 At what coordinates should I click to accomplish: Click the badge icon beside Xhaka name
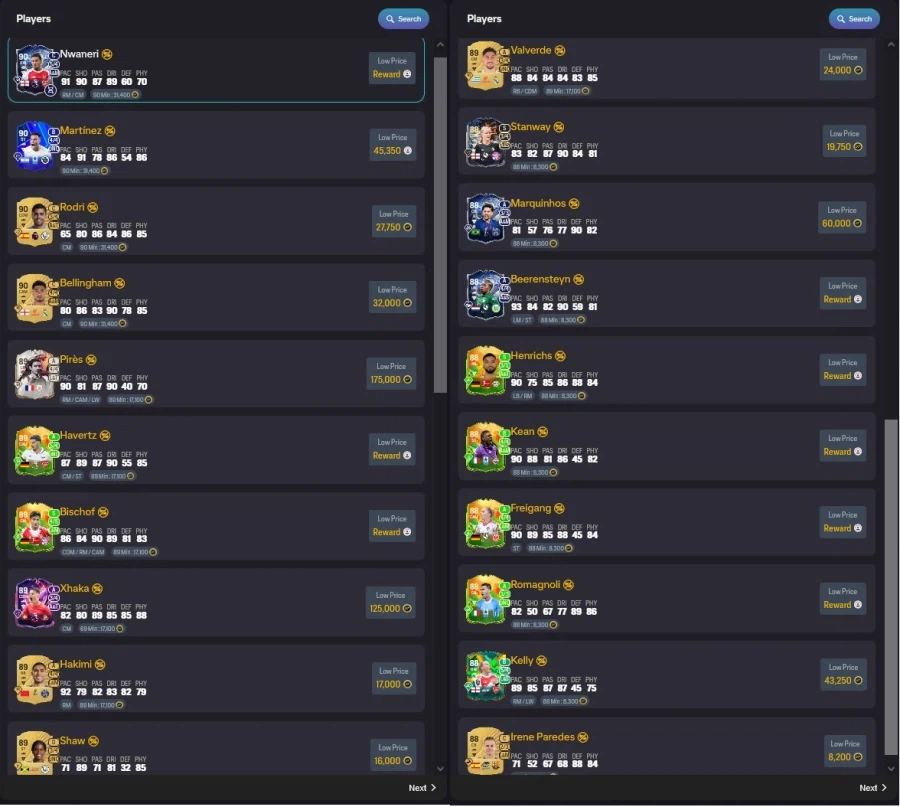click(x=98, y=589)
